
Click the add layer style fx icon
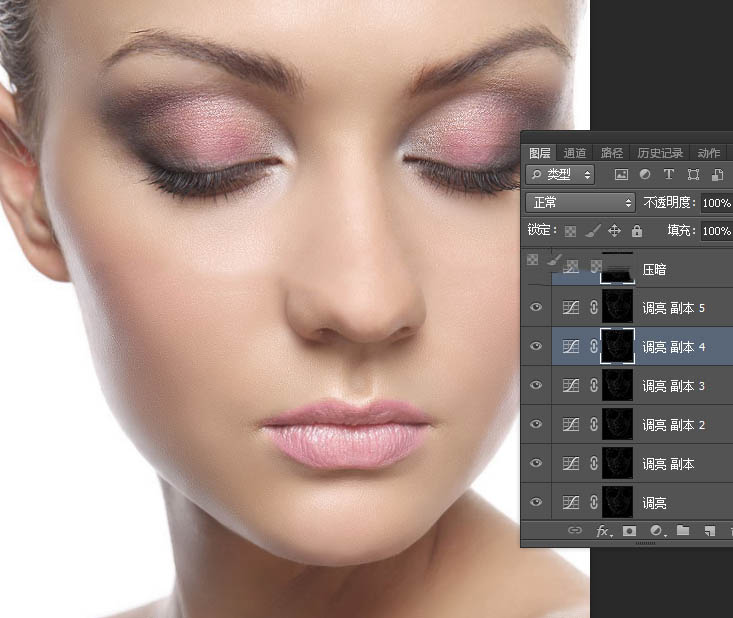pos(603,530)
